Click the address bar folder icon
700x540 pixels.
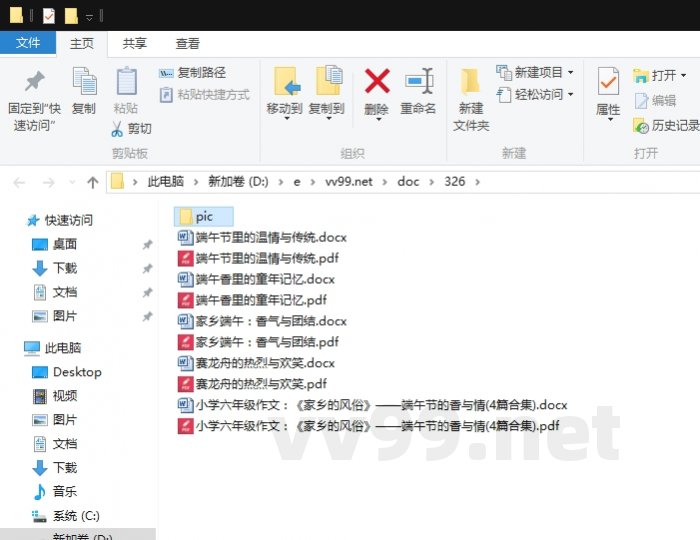[x=117, y=182]
